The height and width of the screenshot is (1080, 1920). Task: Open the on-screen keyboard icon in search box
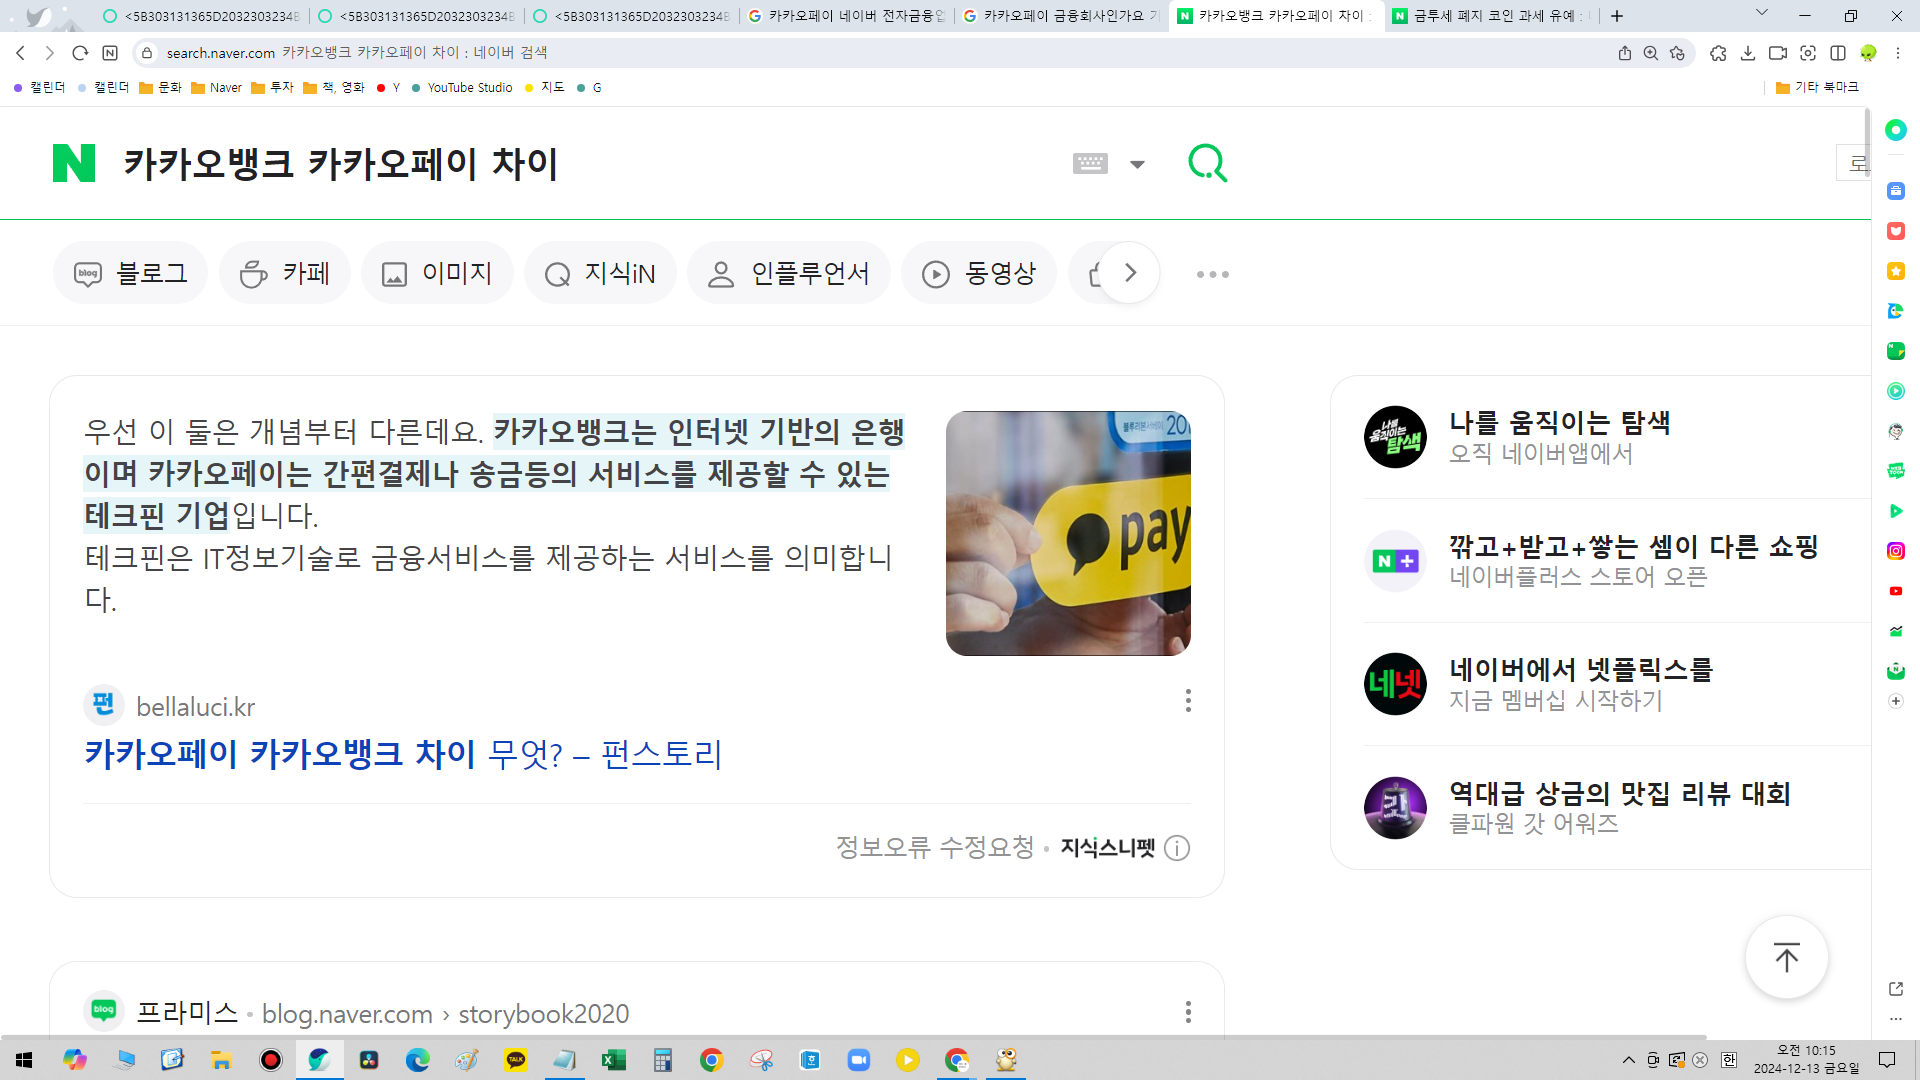[x=1089, y=163]
